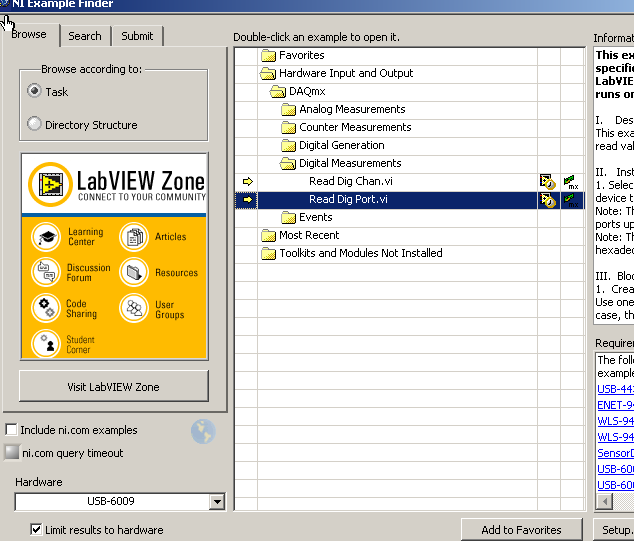Click the Discussion Forum text label
This screenshot has height=541, width=634.
(88, 273)
